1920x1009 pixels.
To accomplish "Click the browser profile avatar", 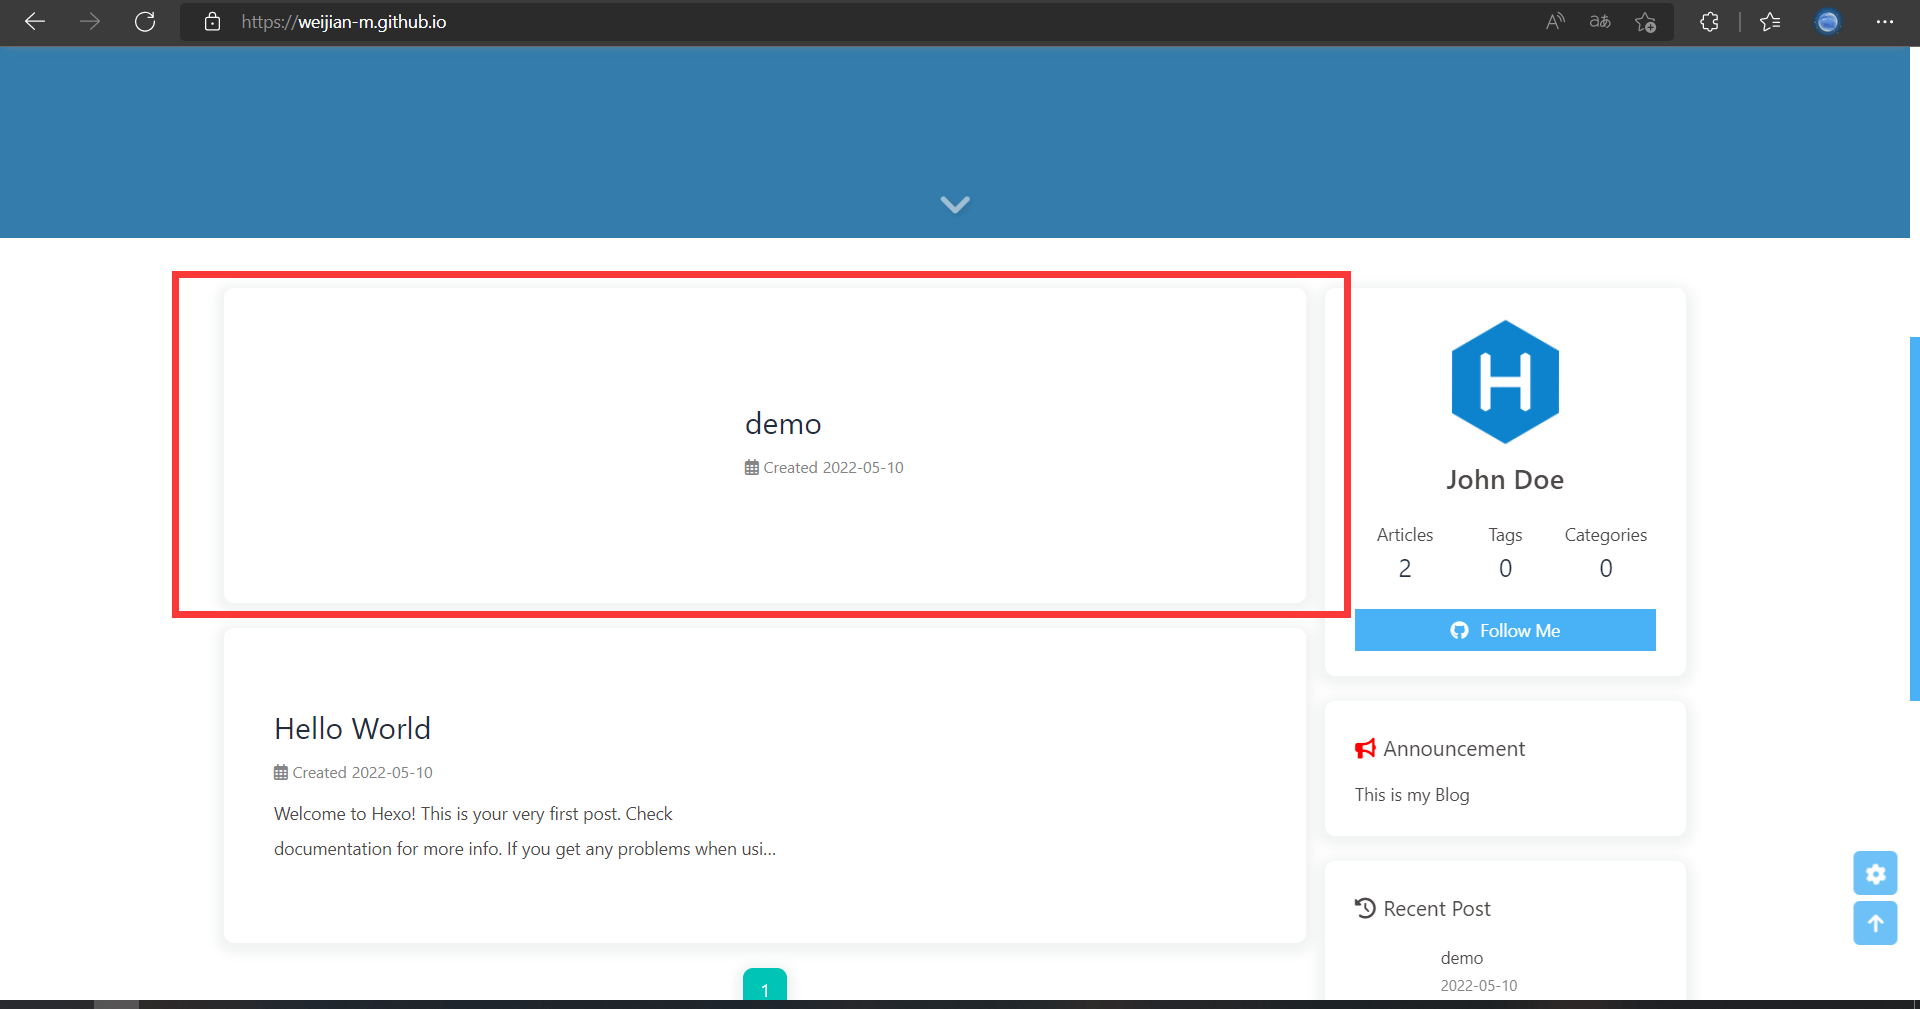I will [x=1827, y=22].
